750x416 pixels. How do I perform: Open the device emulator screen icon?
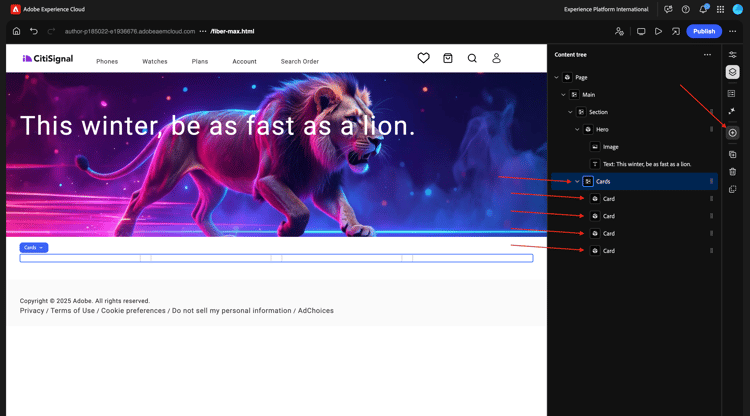pos(641,31)
